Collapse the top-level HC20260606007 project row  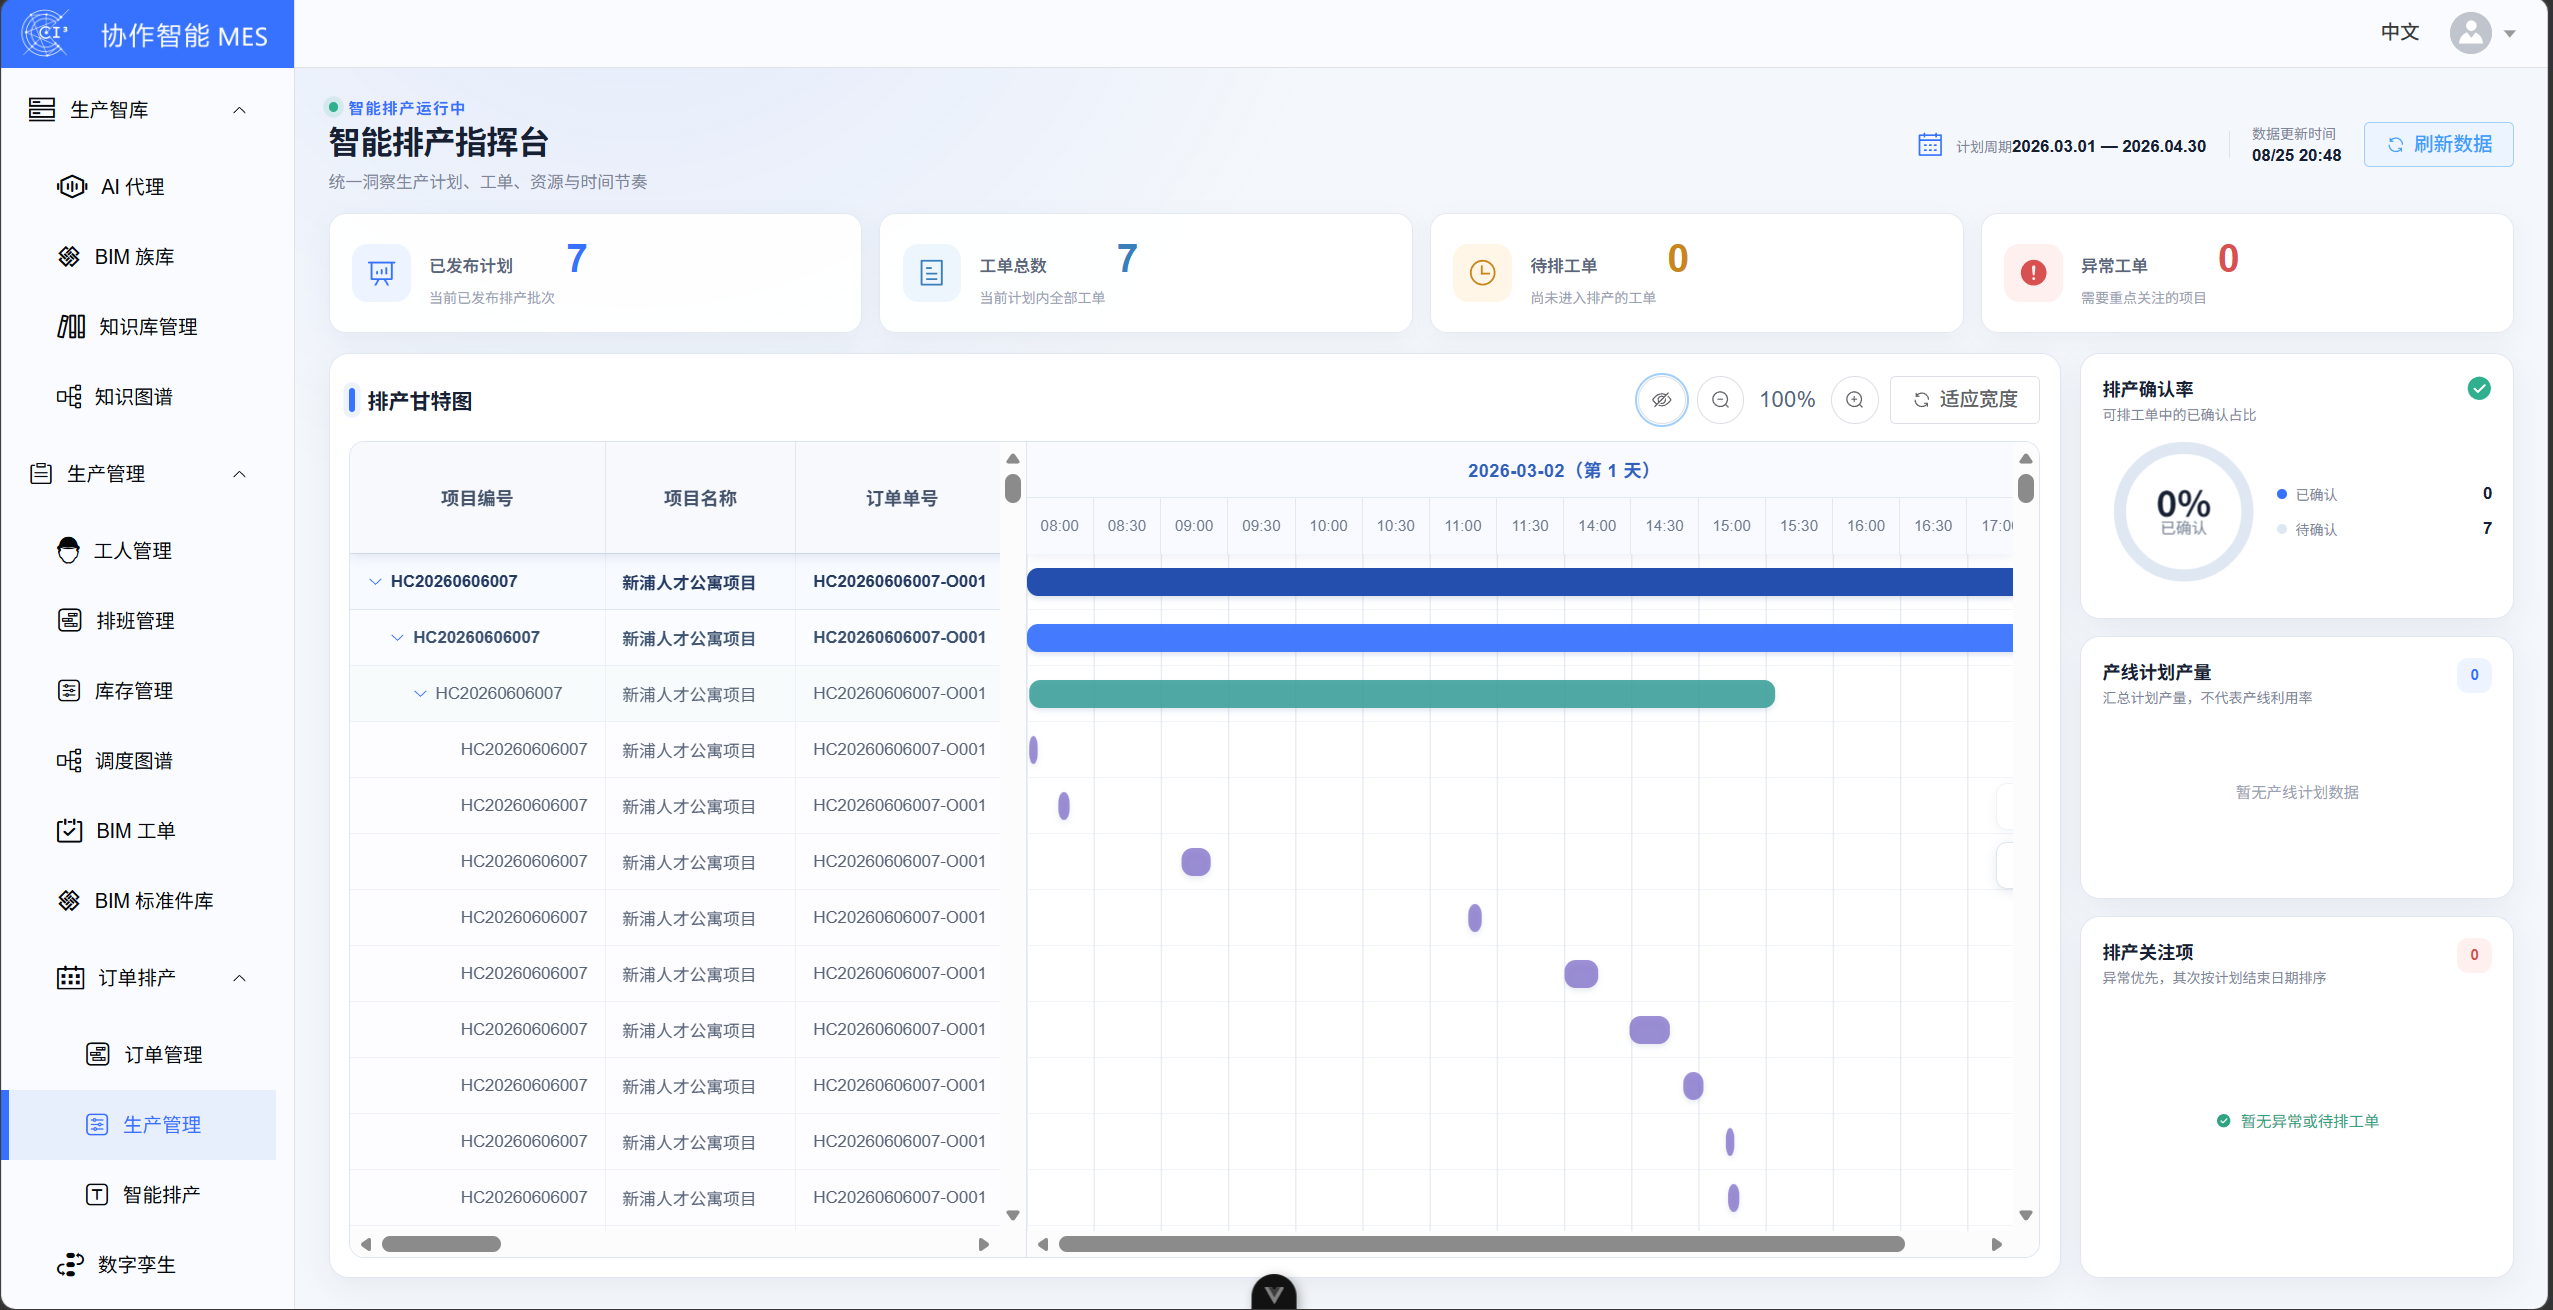375,581
